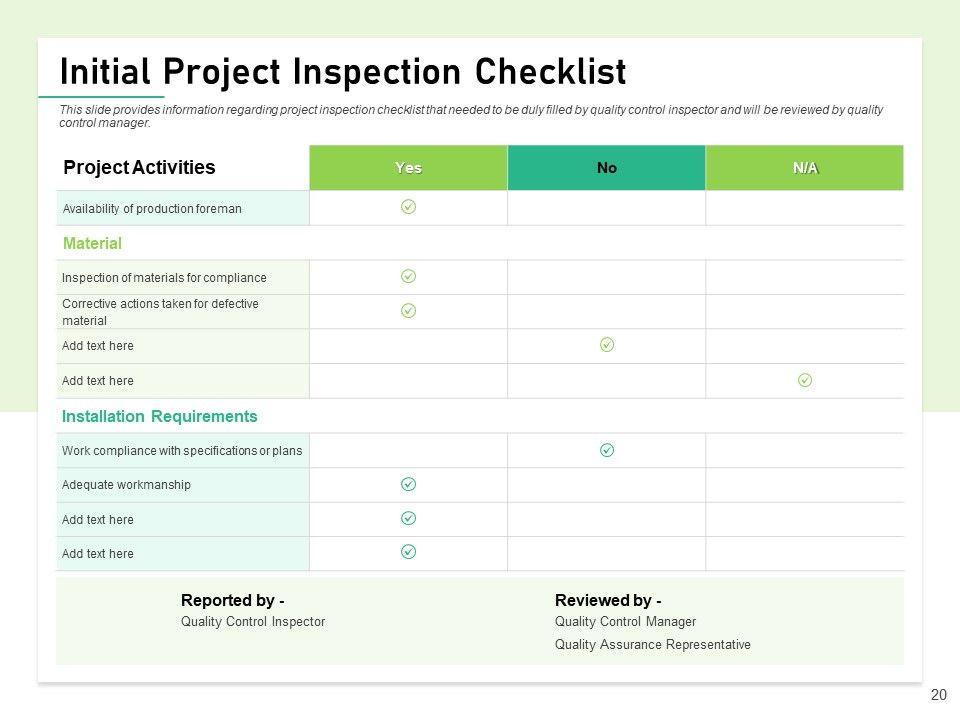Image resolution: width=960 pixels, height=720 pixels.
Task: Click the Yes checkmark for production foreman availability
Action: (408, 207)
